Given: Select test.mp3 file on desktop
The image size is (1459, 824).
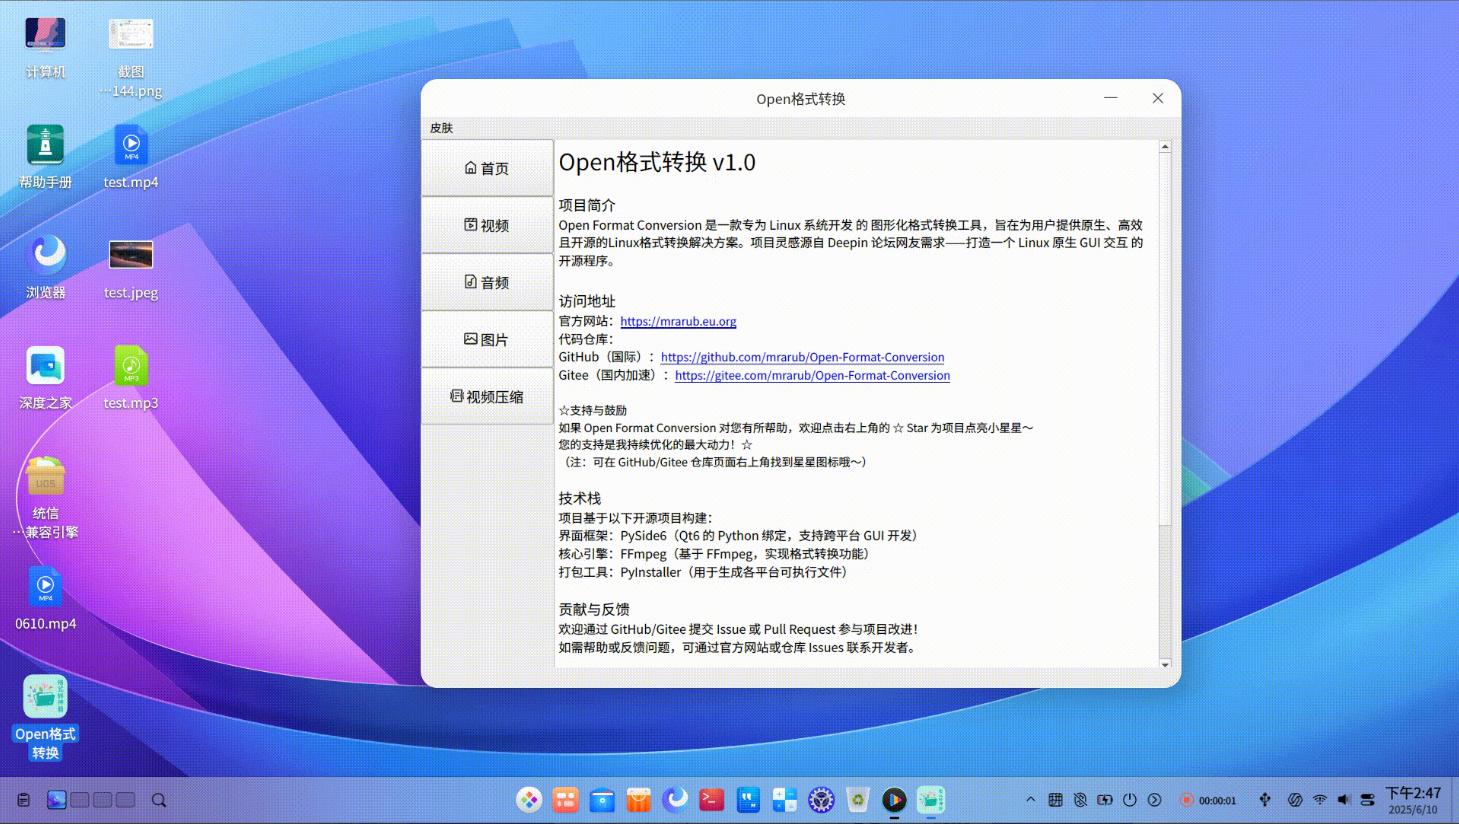Looking at the screenshot, I should [x=131, y=377].
